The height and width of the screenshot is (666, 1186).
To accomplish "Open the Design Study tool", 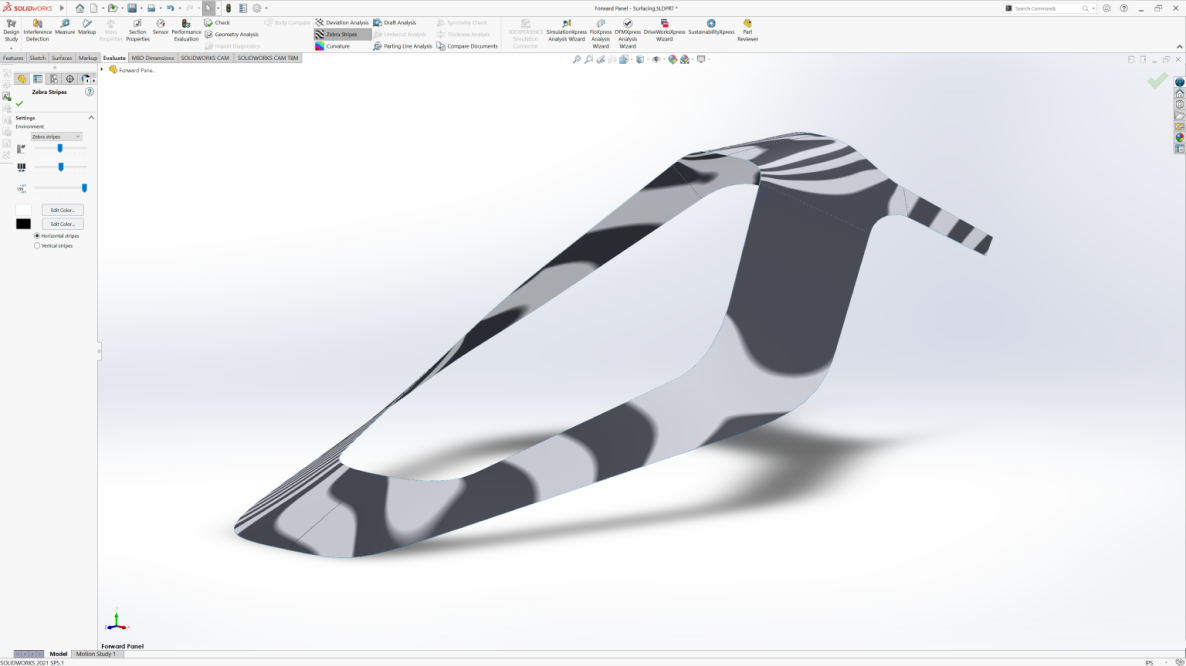I will tap(11, 30).
